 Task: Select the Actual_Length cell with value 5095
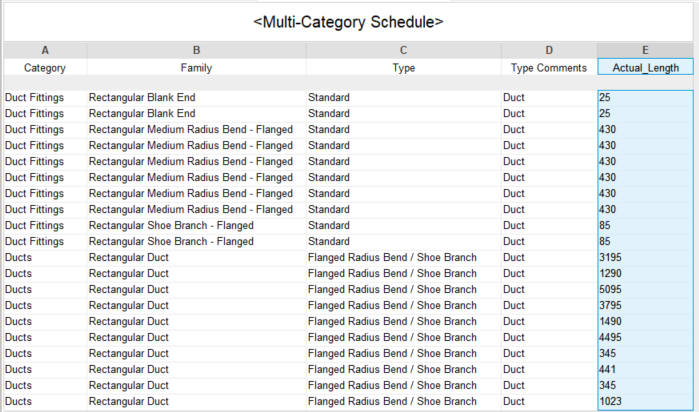click(x=646, y=290)
